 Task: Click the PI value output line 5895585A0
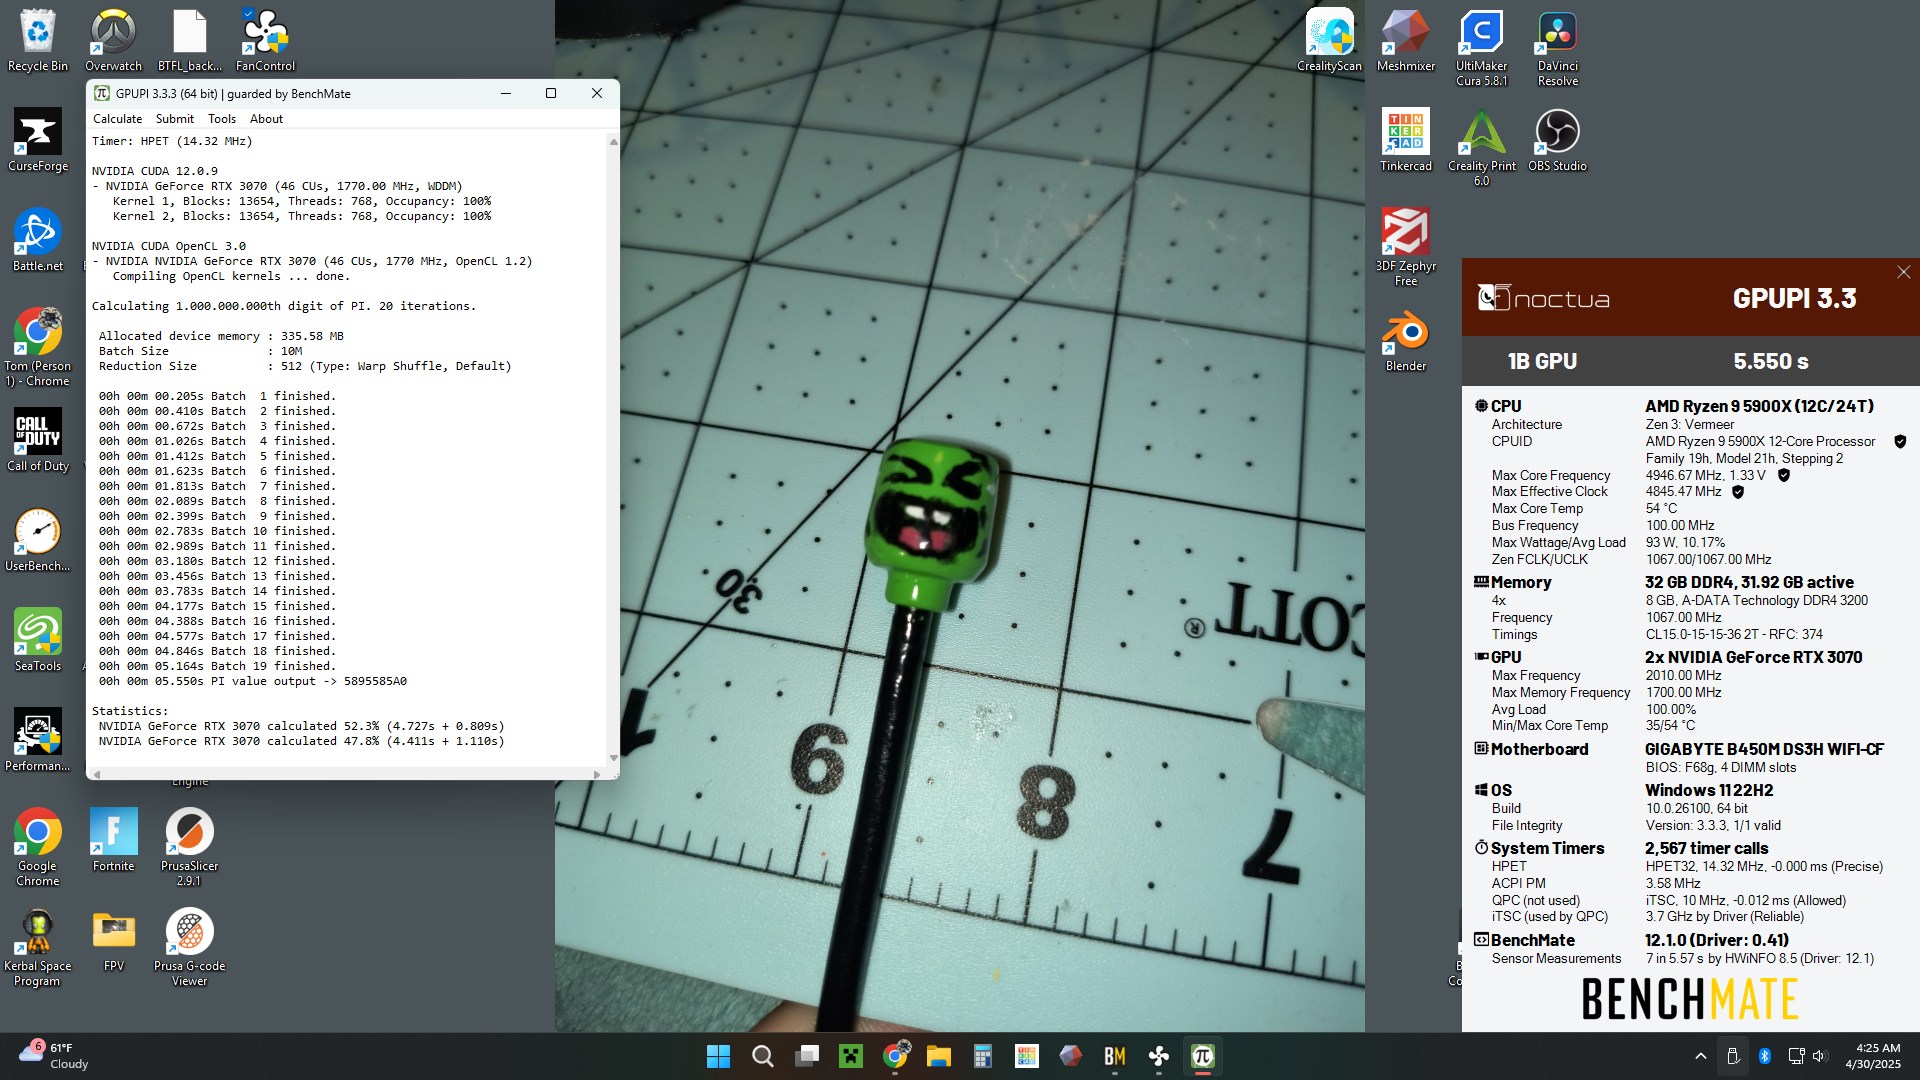[252, 681]
